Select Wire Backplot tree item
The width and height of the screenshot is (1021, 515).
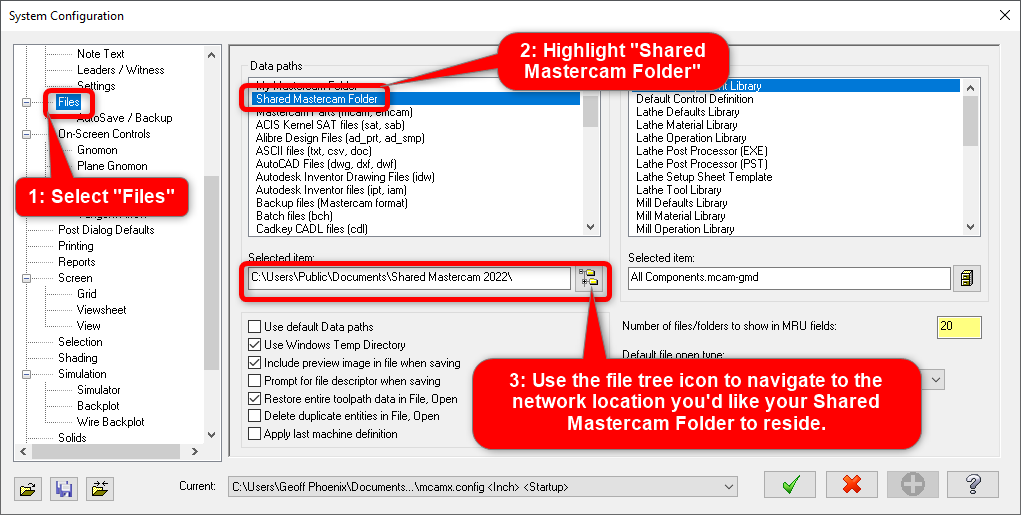click(111, 422)
